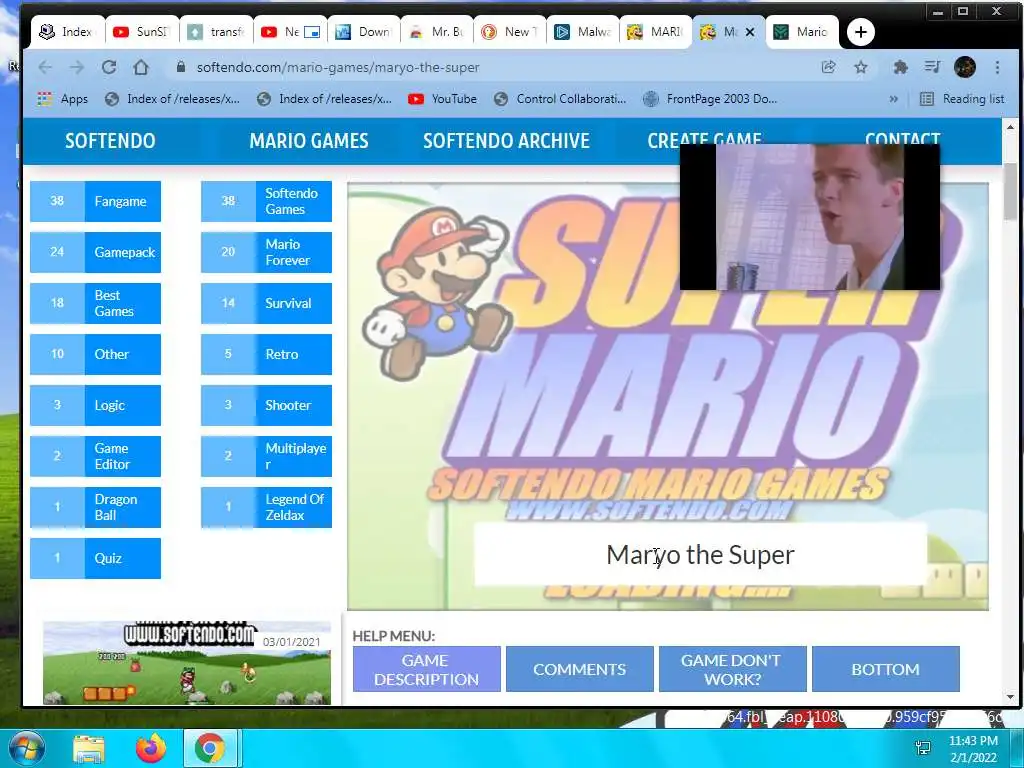Select the Fangame category
This screenshot has height=768, width=1024.
pos(95,201)
